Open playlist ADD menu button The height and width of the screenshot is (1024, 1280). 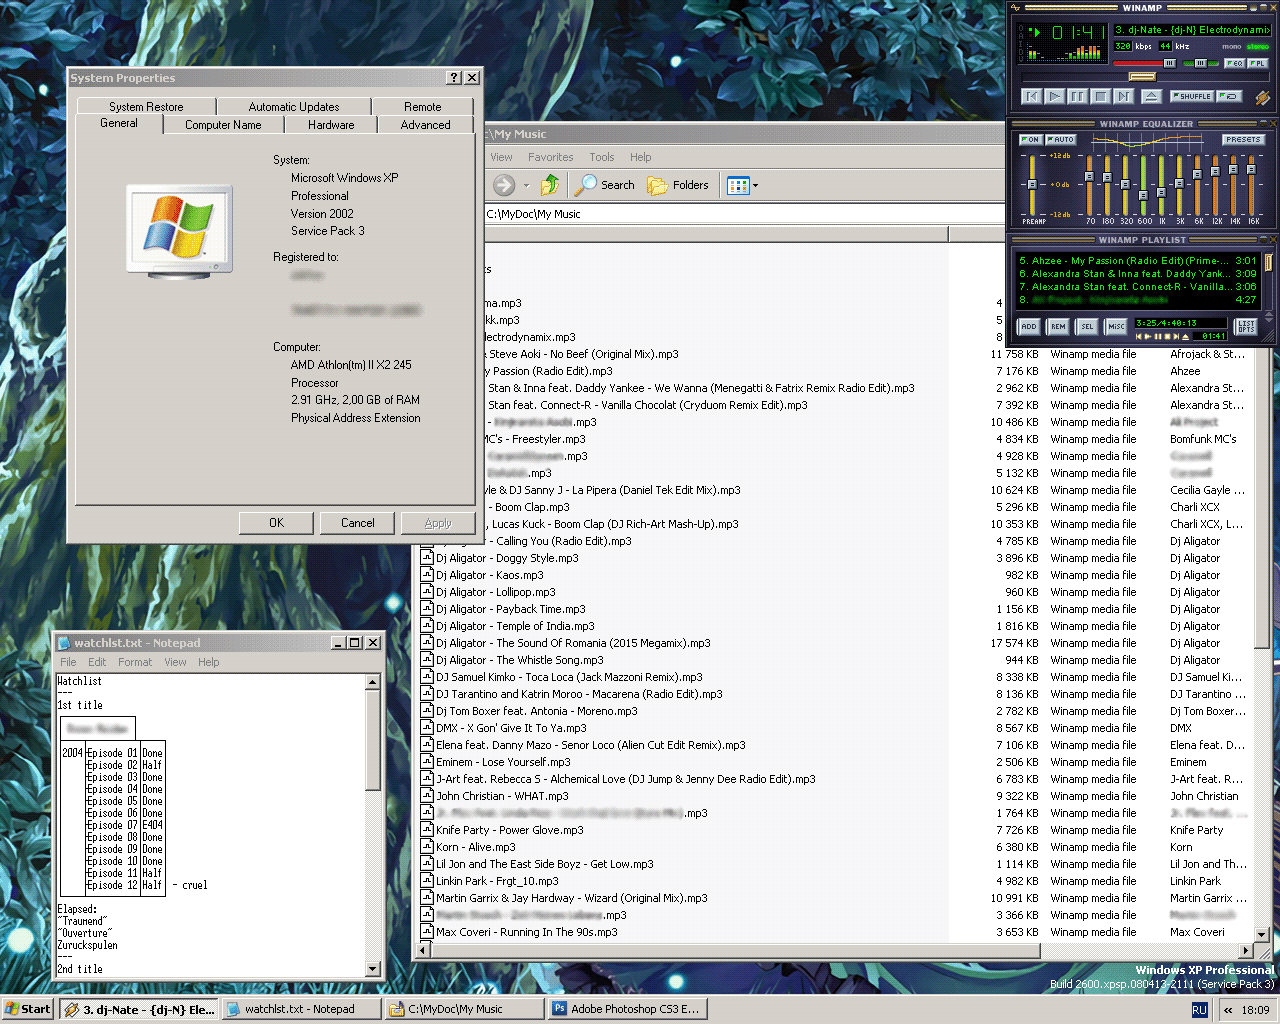(1029, 327)
